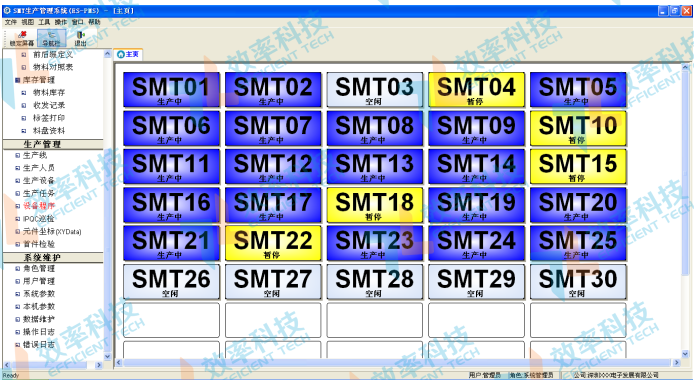Click the 角色:系统管理员 status bar entry
This screenshot has width=694, height=380.
531,375
